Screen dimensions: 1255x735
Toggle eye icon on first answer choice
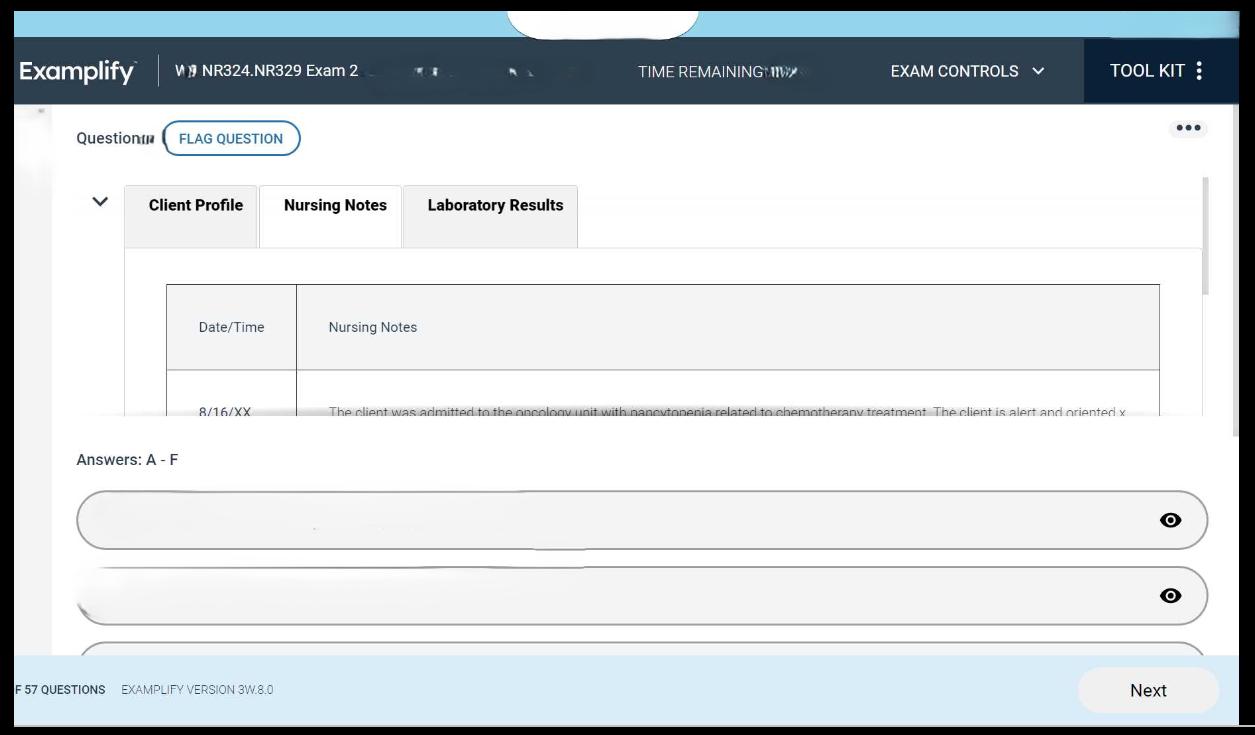coord(1170,520)
